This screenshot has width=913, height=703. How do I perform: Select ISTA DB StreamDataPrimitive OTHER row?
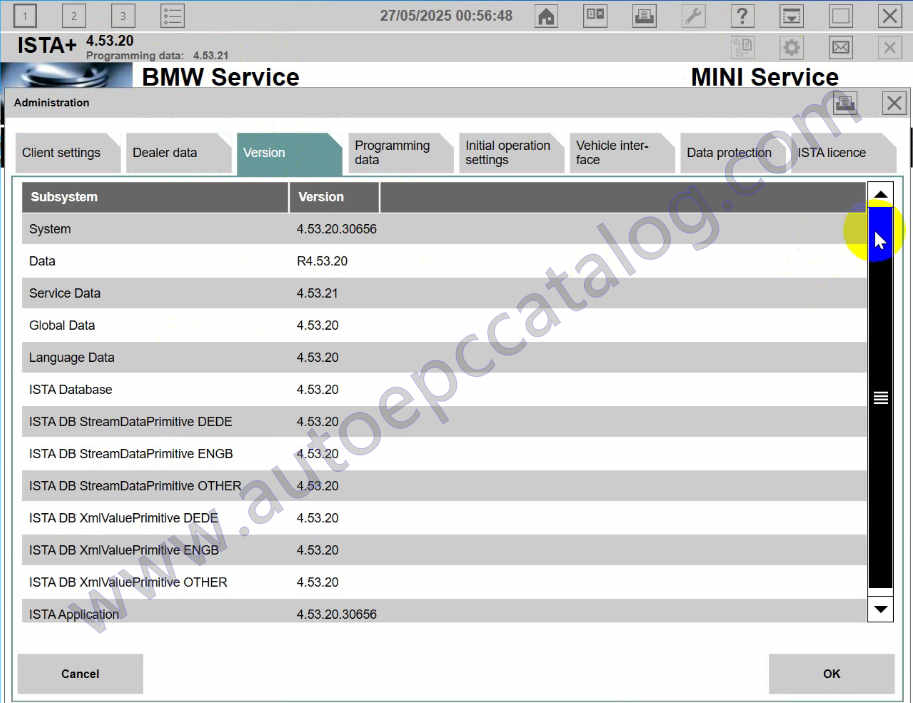(444, 486)
